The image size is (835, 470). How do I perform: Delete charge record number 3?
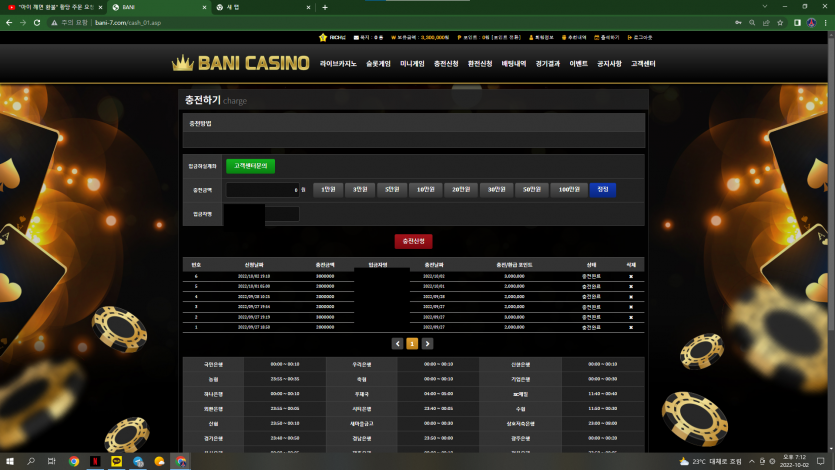(631, 307)
